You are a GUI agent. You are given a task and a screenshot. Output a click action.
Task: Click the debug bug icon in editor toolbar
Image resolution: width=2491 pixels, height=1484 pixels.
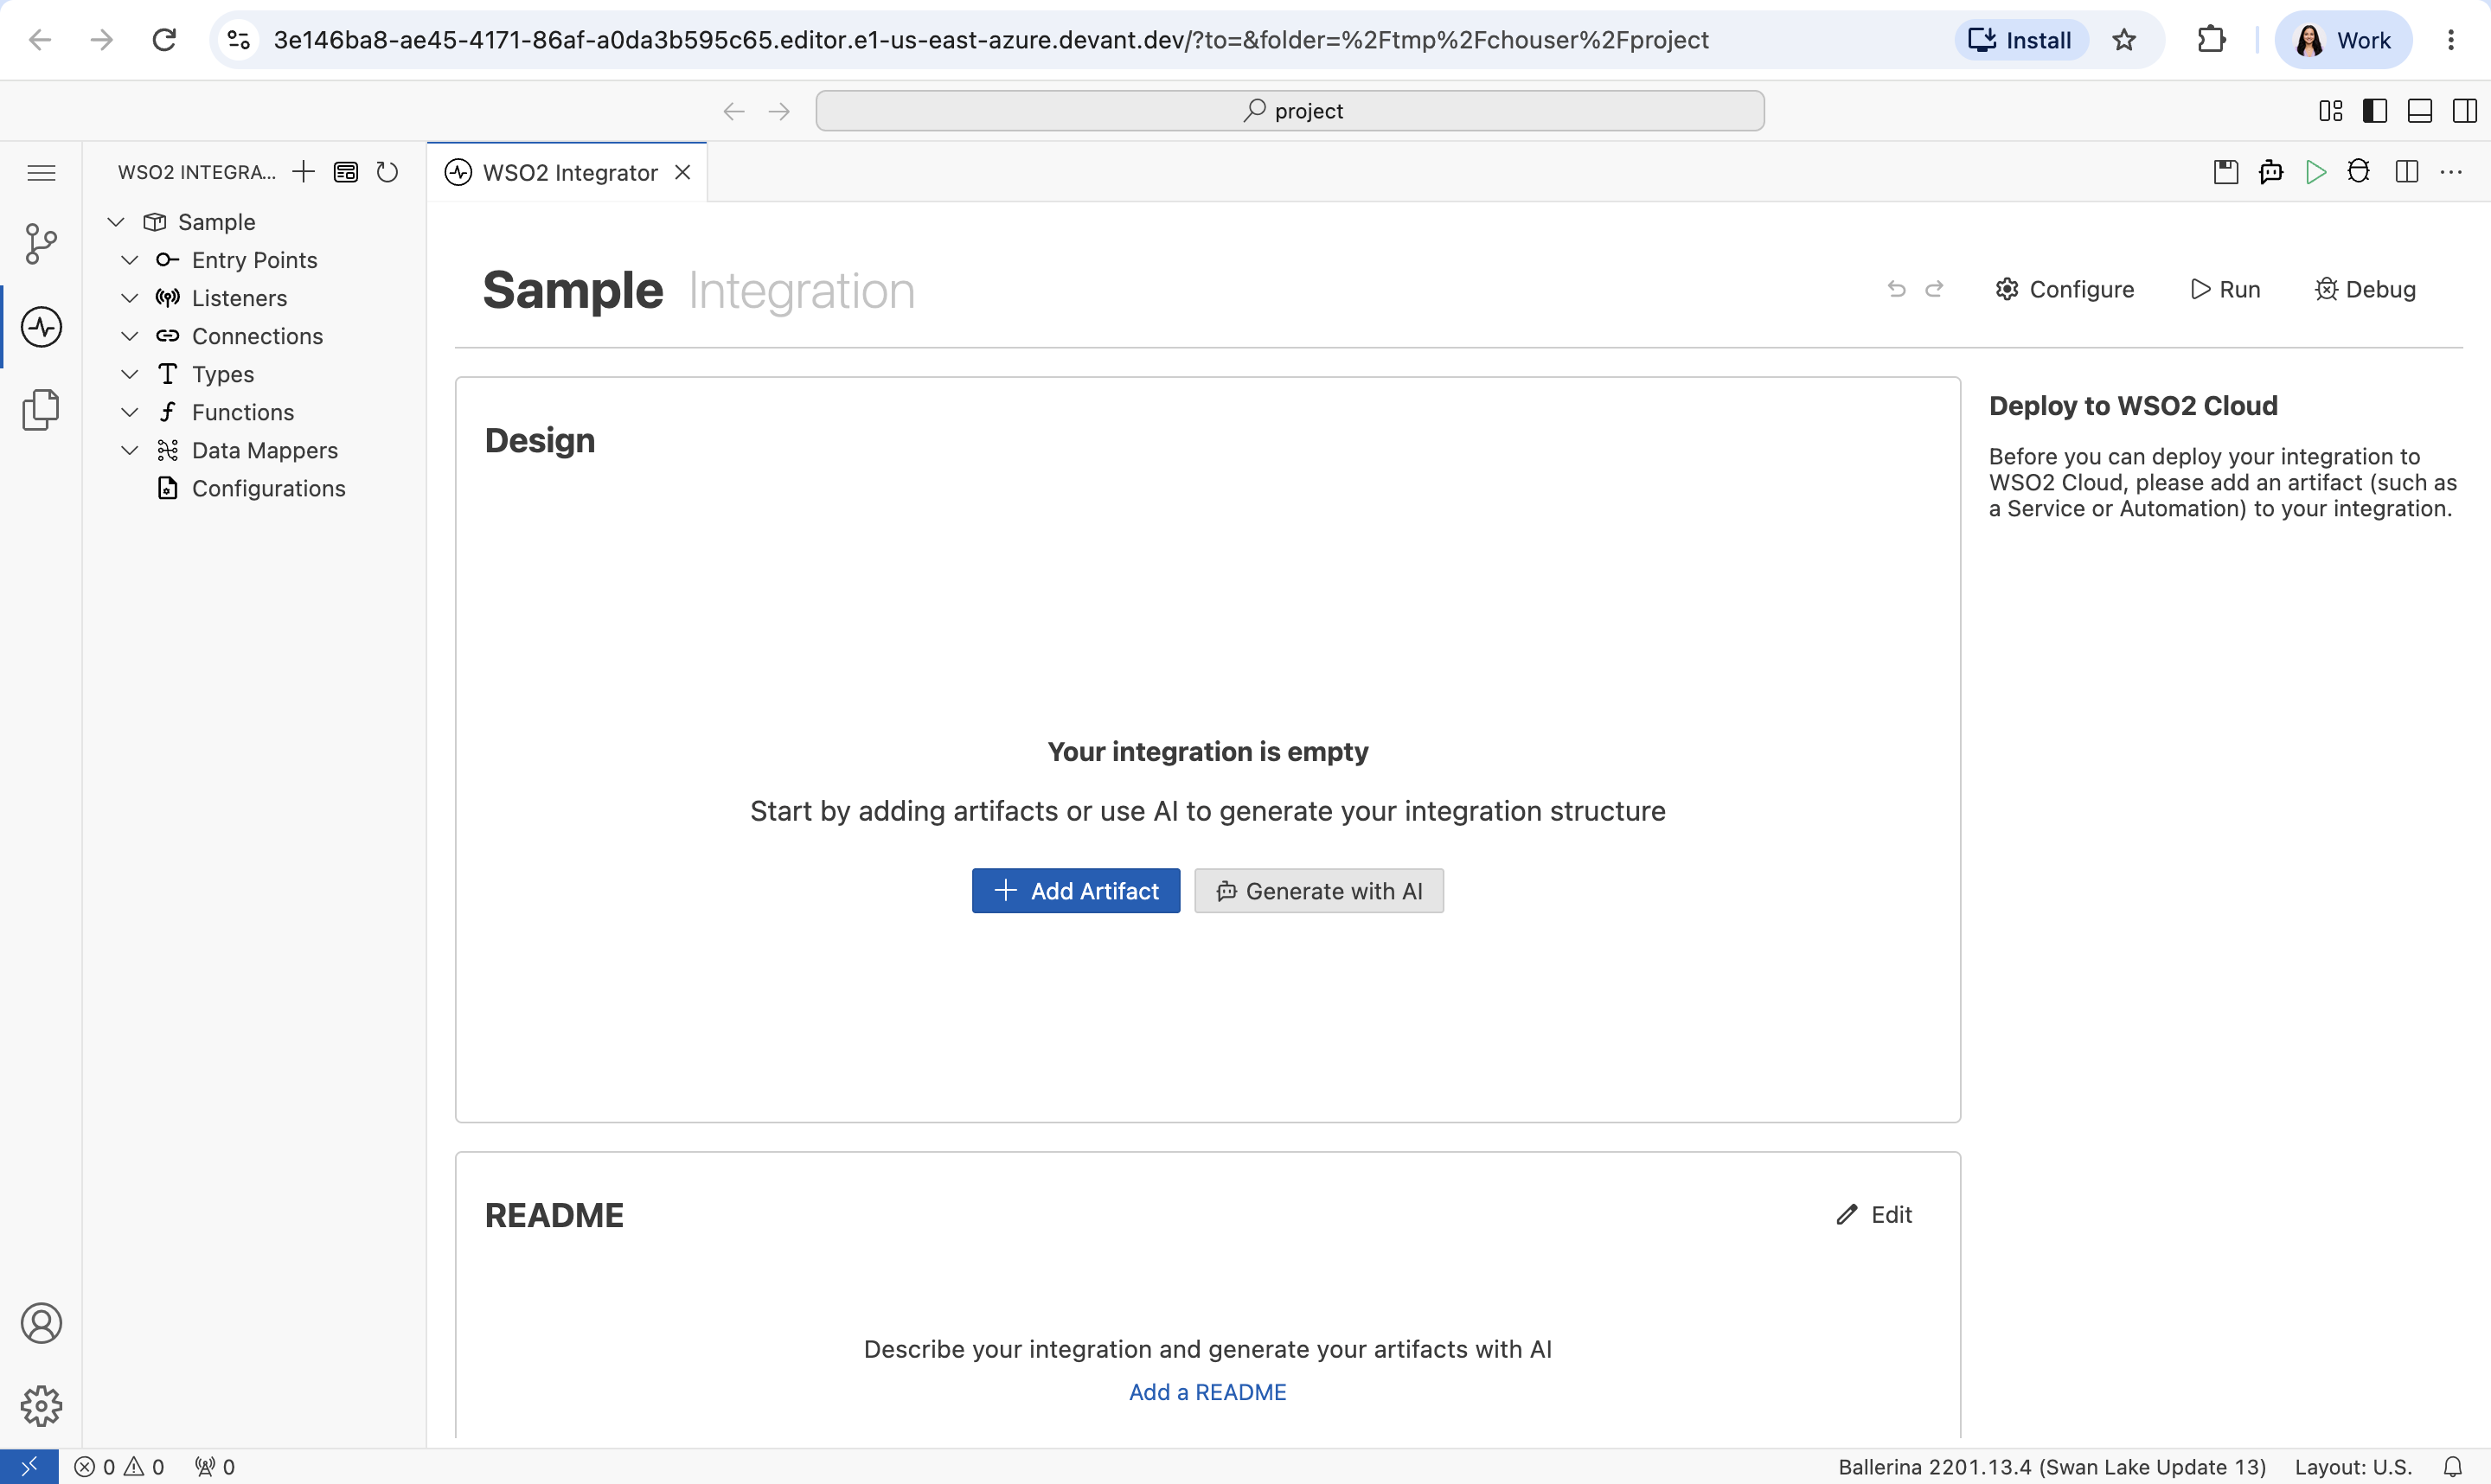click(2359, 172)
